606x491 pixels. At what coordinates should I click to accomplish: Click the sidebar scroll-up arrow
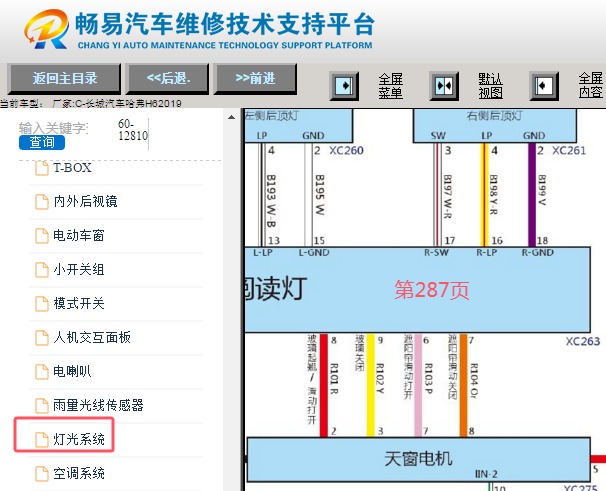[x=231, y=117]
